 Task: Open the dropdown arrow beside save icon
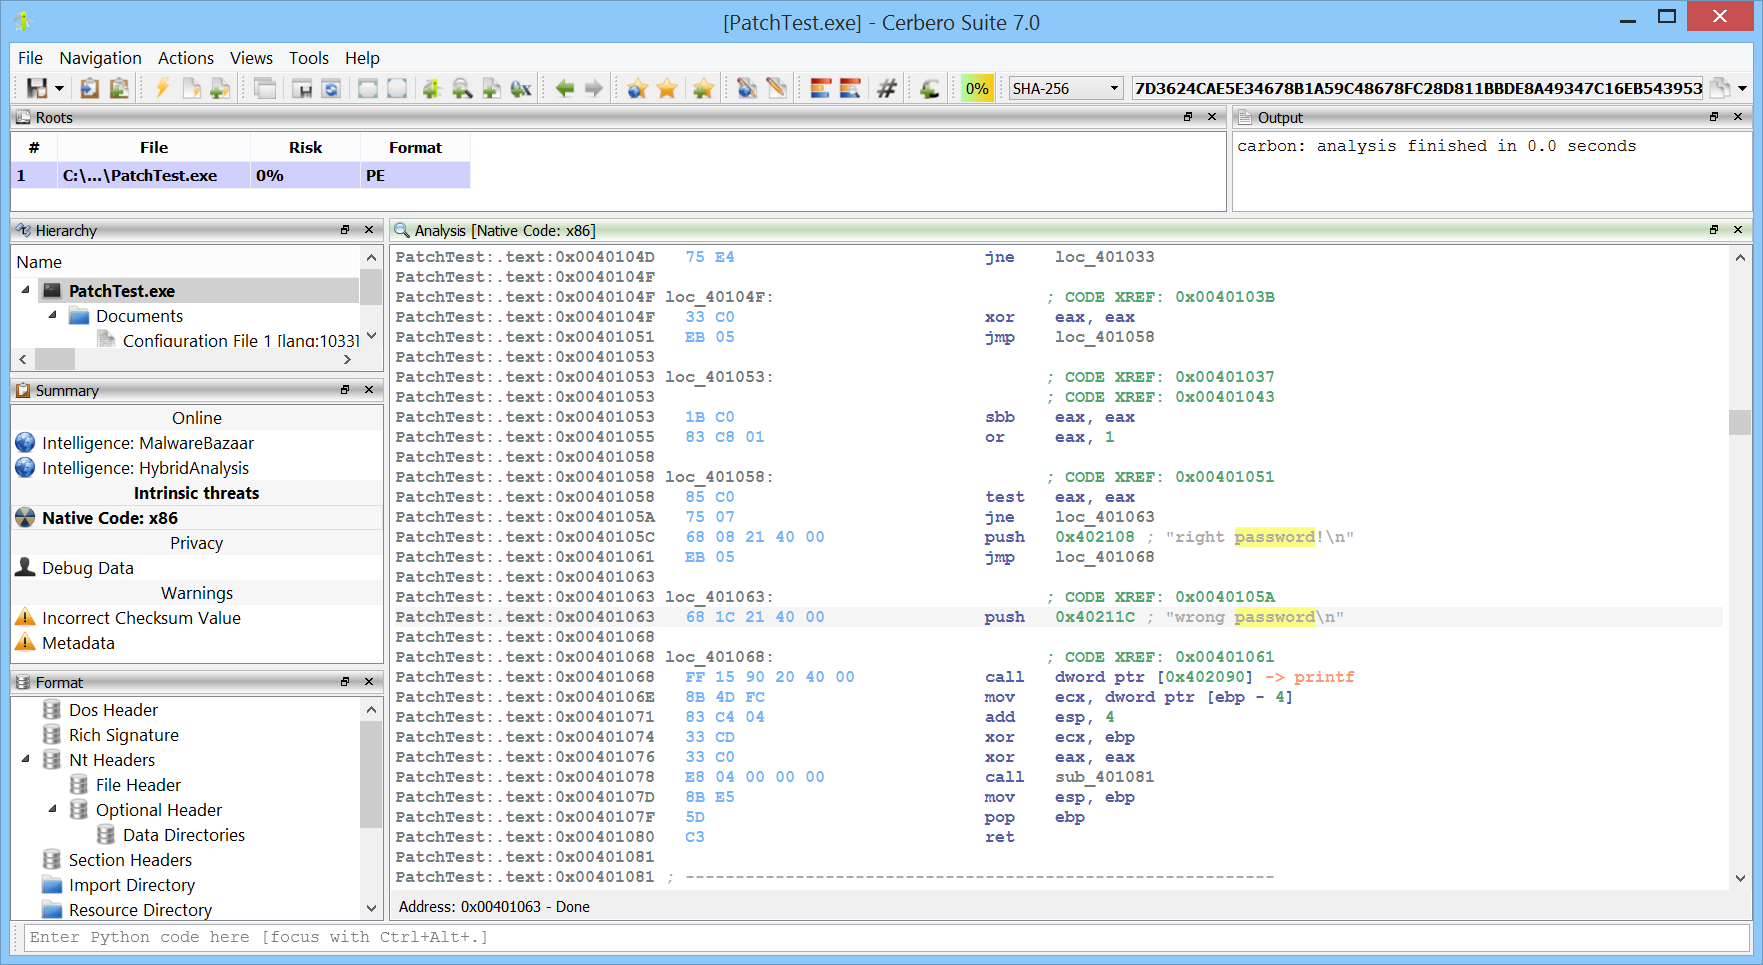tap(59, 89)
